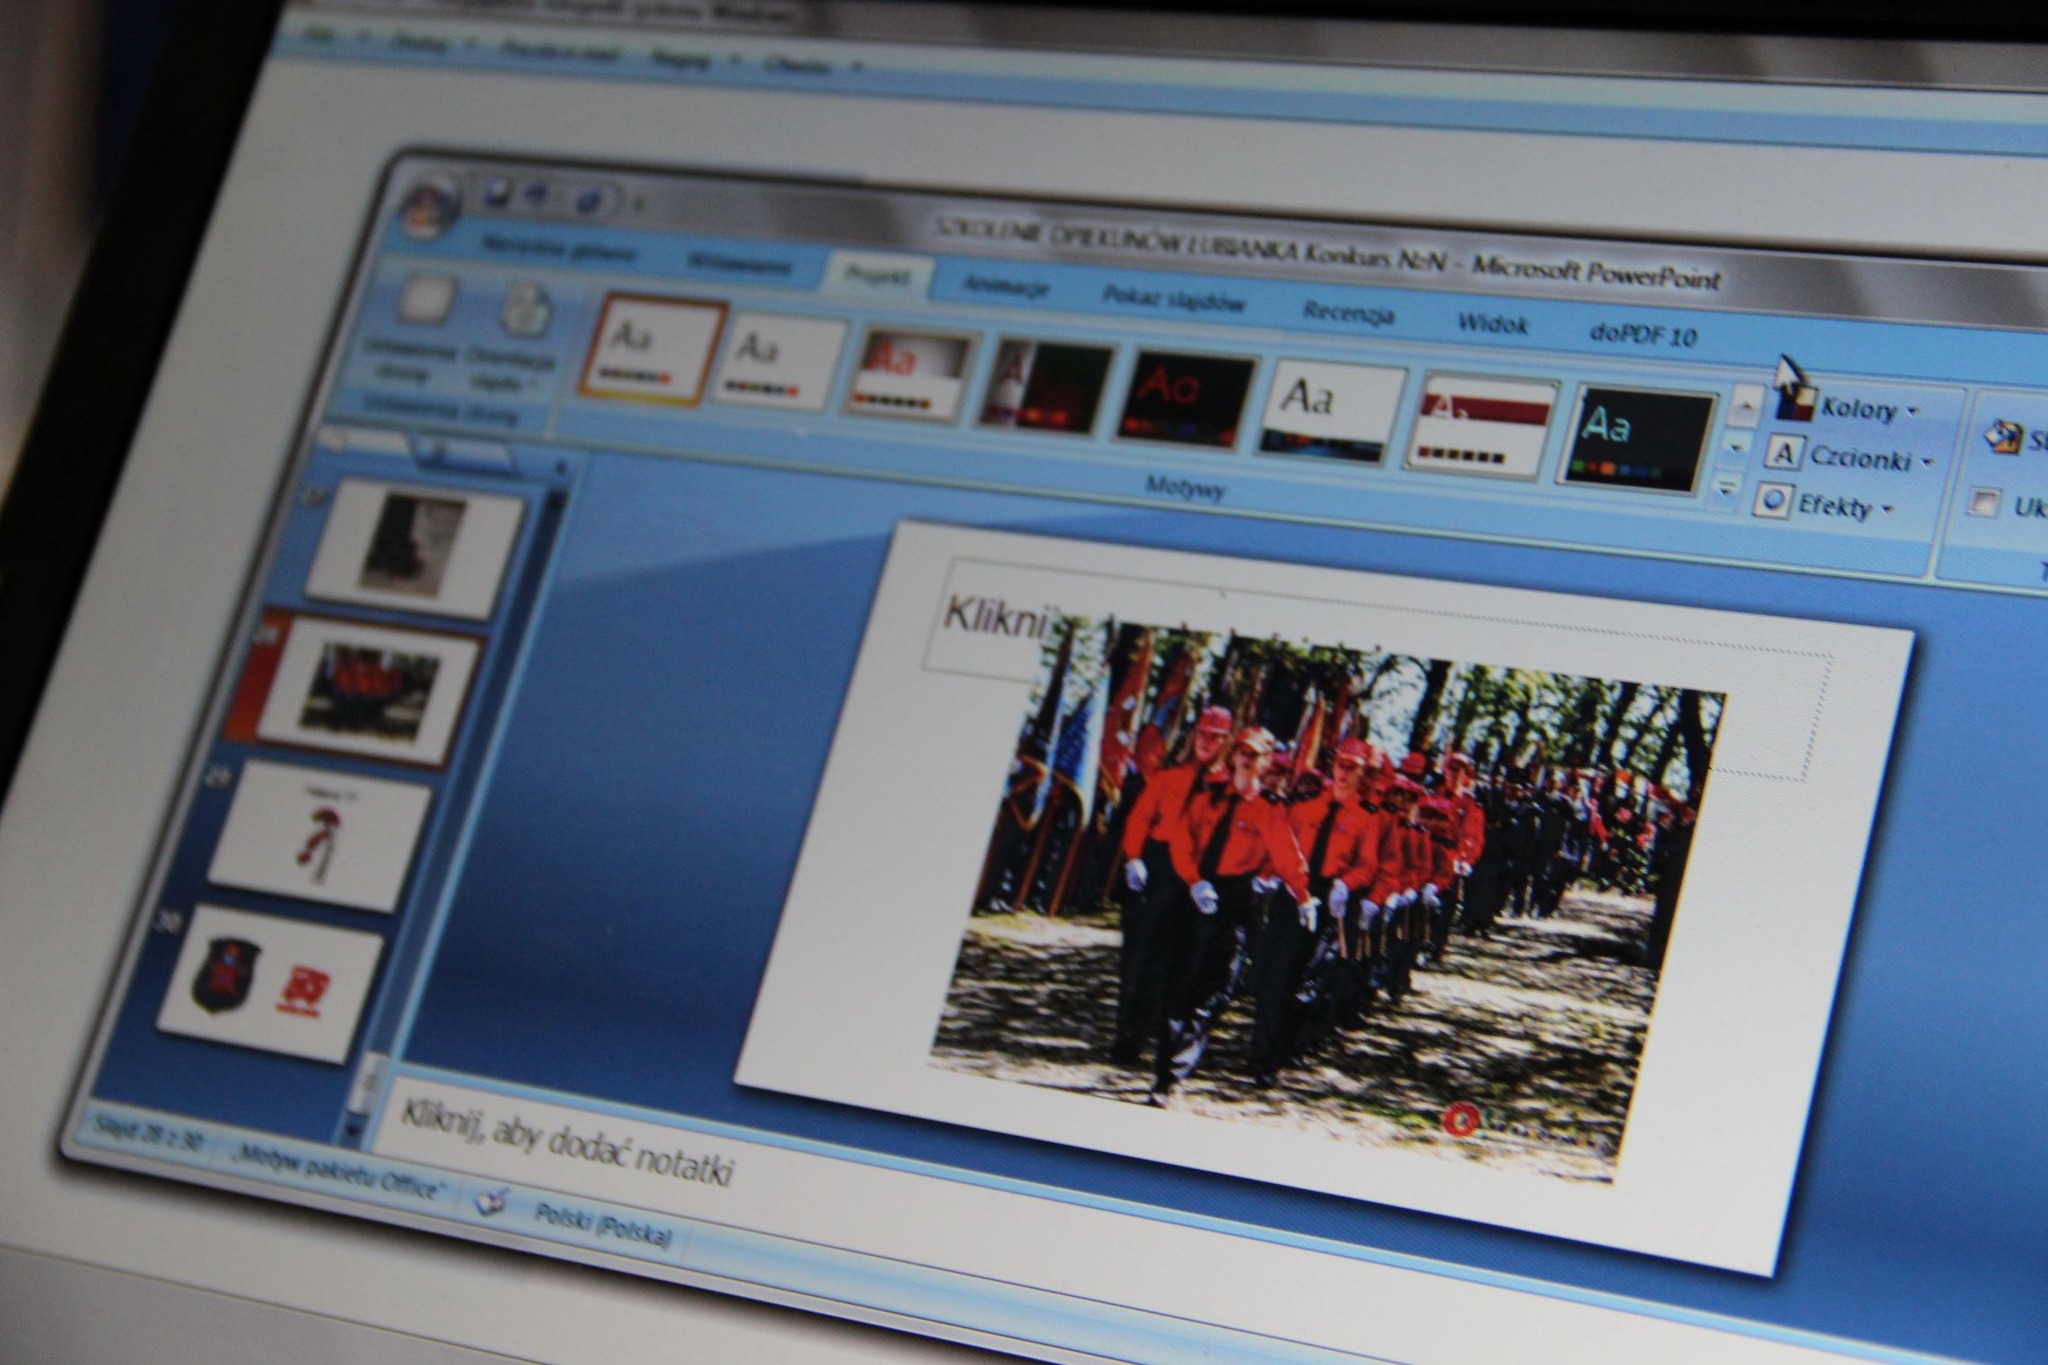The height and width of the screenshot is (1365, 2048).
Task: Click the spell-check icon in status bar
Action: 492,1202
